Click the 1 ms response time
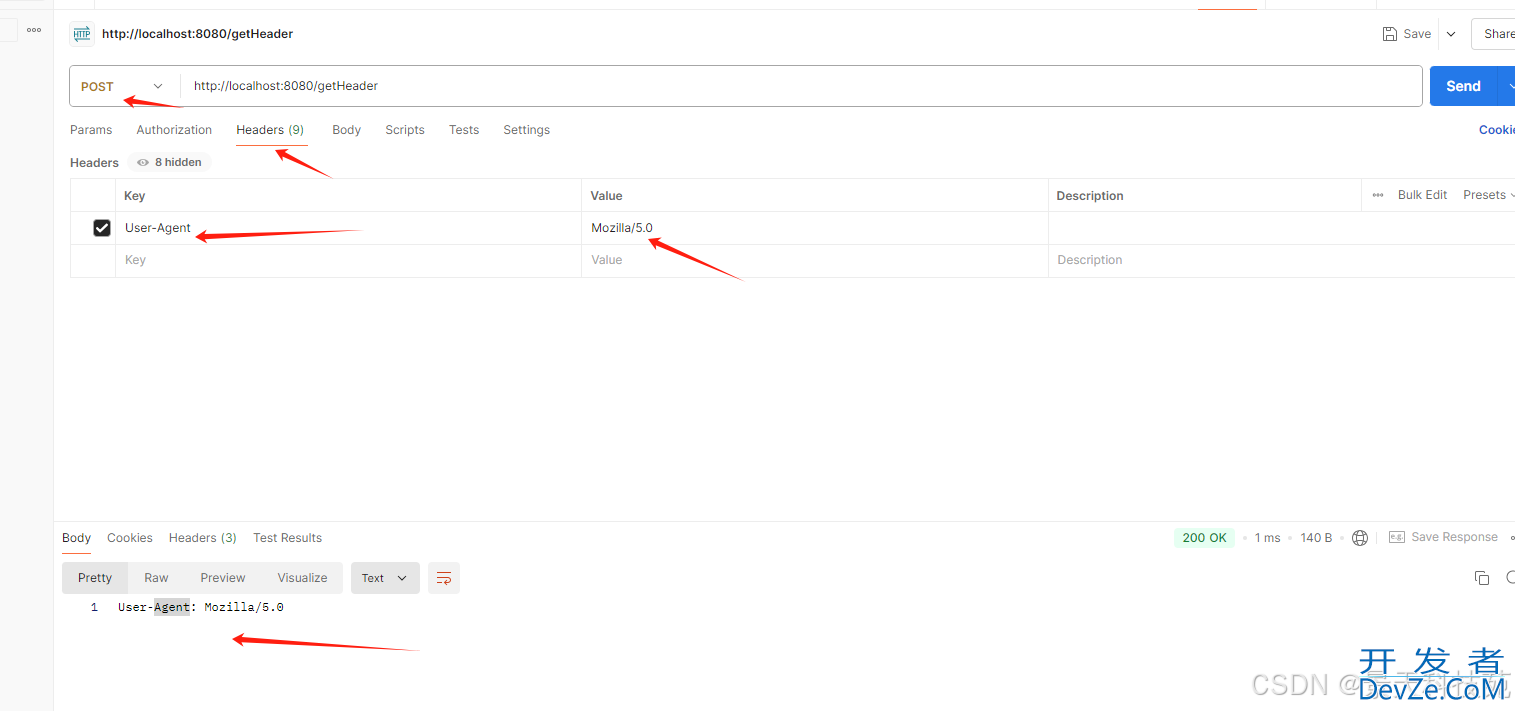Screen dimensions: 1515x711 coord(1267,538)
